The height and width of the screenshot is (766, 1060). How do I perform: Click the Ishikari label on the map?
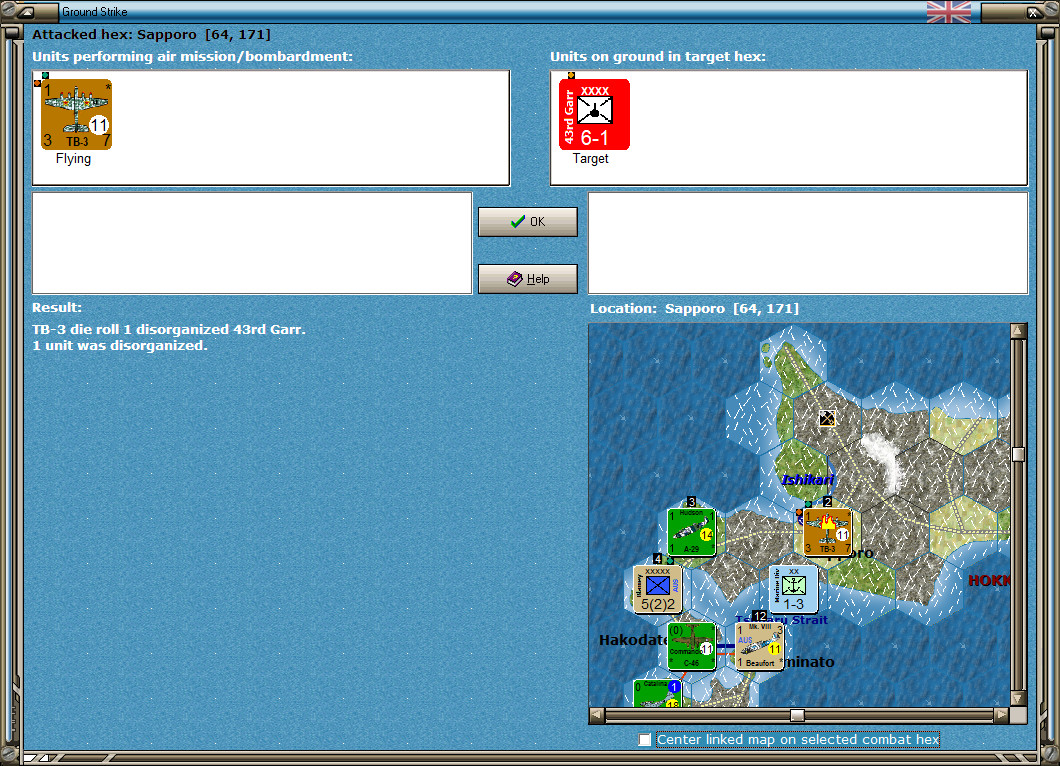click(807, 480)
